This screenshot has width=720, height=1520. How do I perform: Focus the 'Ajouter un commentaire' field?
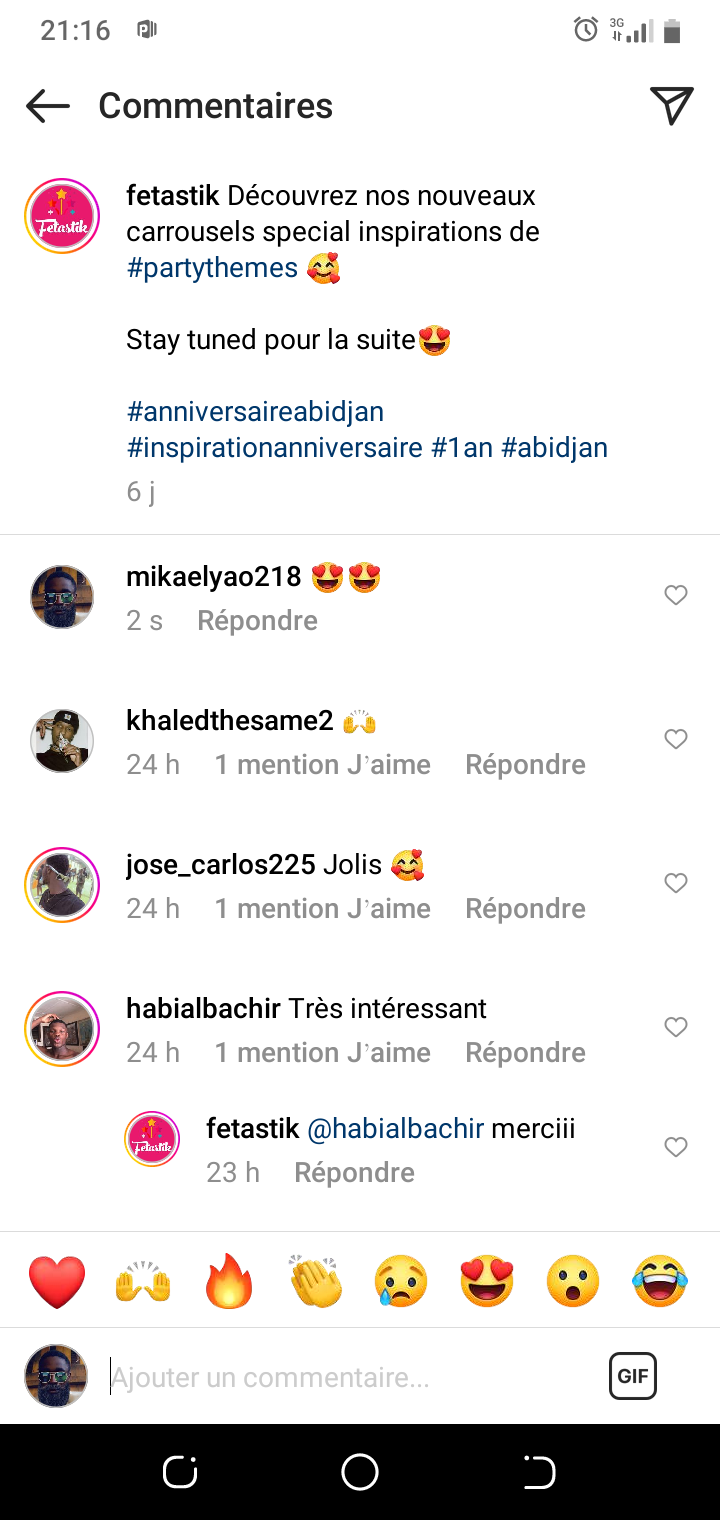[350, 1378]
